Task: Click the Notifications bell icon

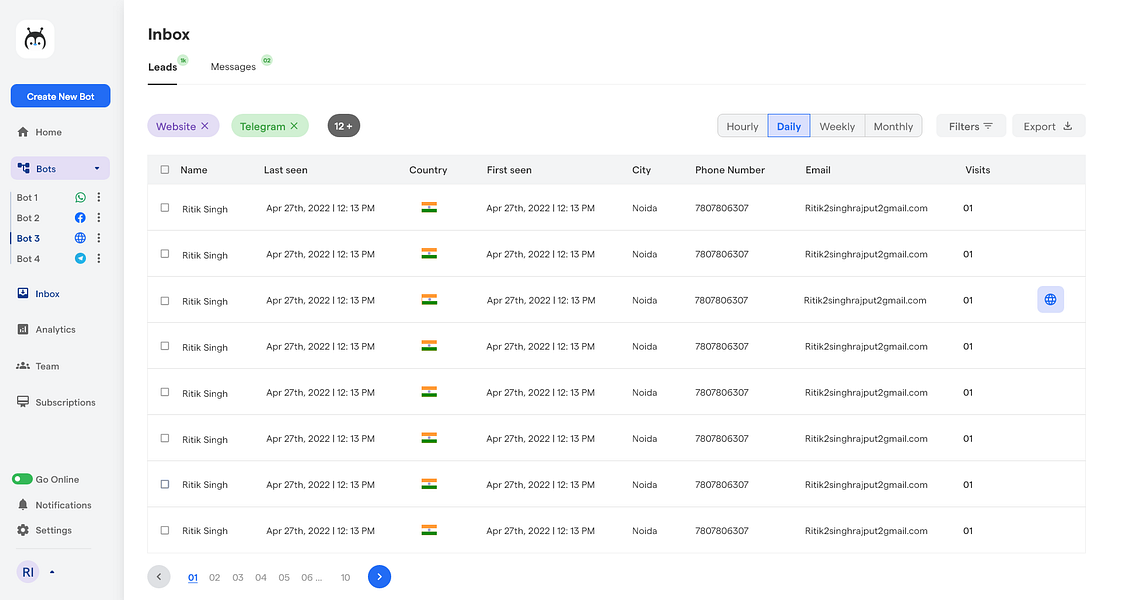Action: pyautogui.click(x=23, y=504)
